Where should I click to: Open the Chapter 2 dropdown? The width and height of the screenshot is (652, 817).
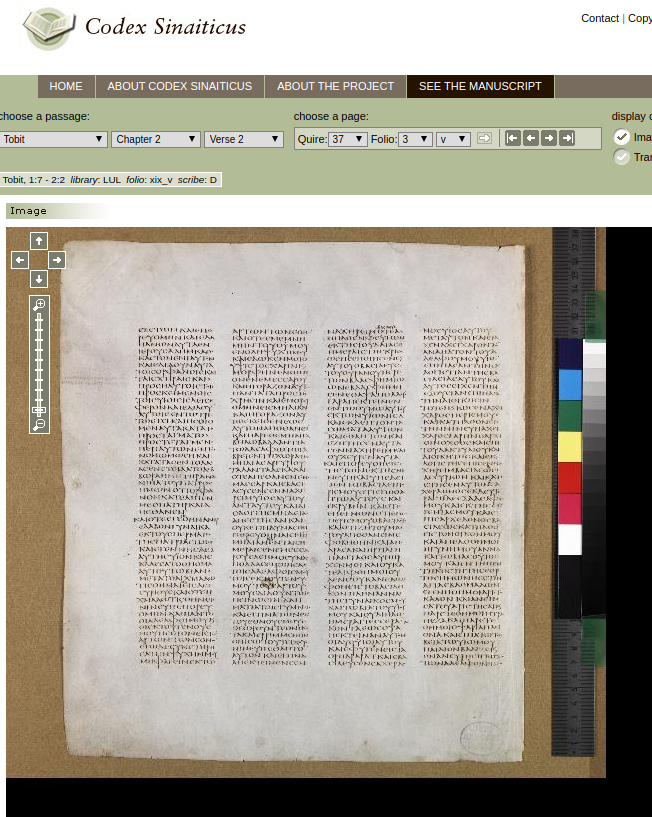(x=155, y=139)
